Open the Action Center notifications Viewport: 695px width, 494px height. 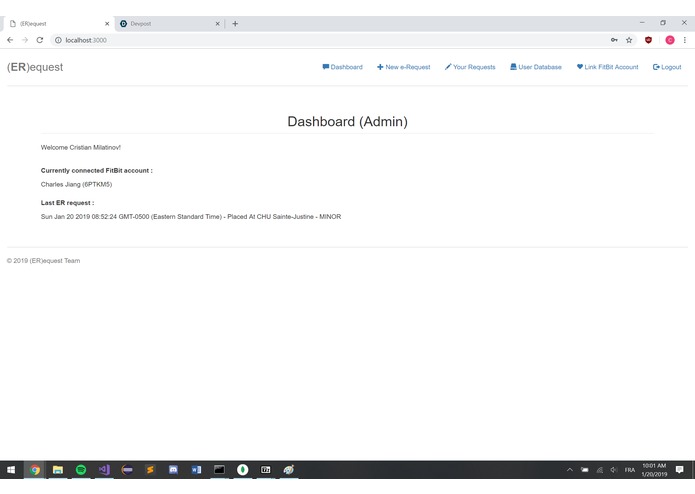click(x=679, y=470)
